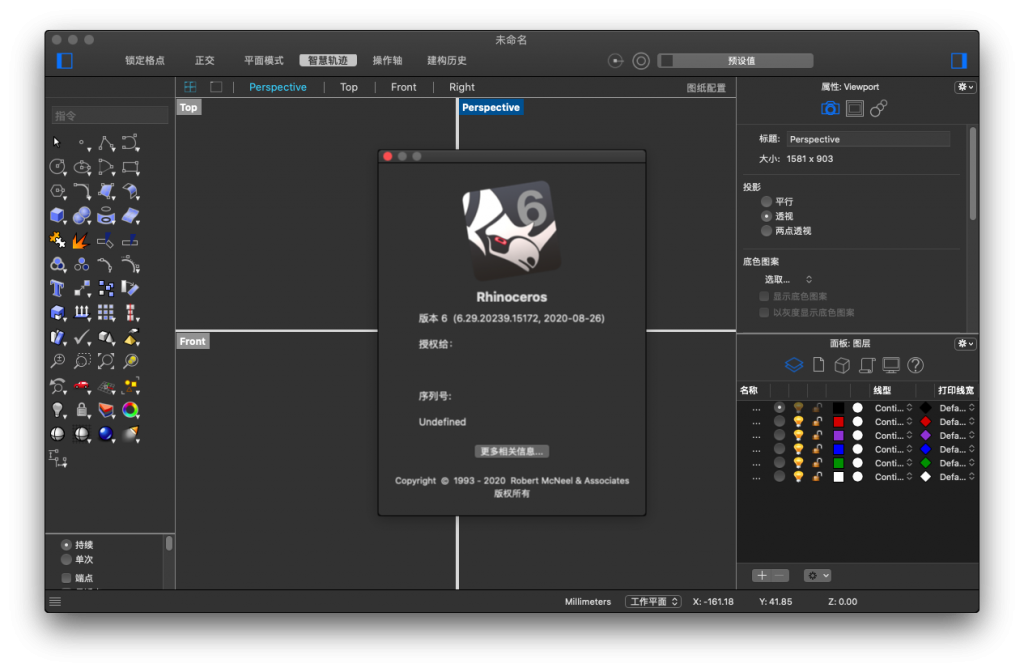This screenshot has width=1024, height=672.
Task: Open the properties panel gear dropdown
Action: (x=965, y=87)
